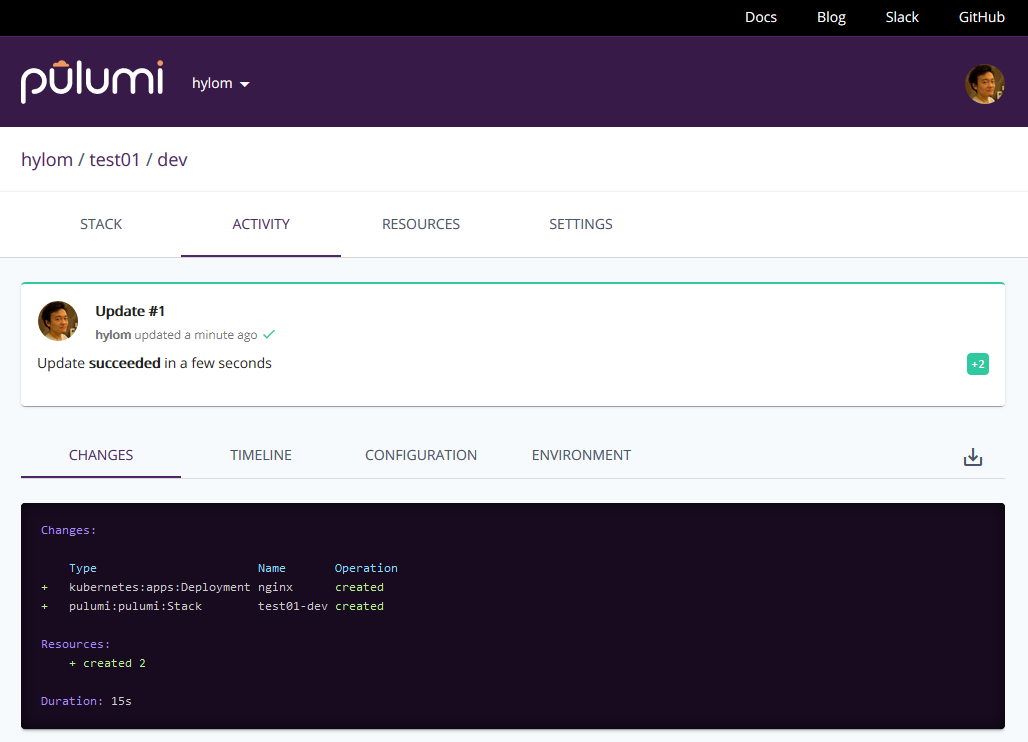1028x742 pixels.
Task: Click 'Update succeeded in a few seconds' text
Action: 154,363
